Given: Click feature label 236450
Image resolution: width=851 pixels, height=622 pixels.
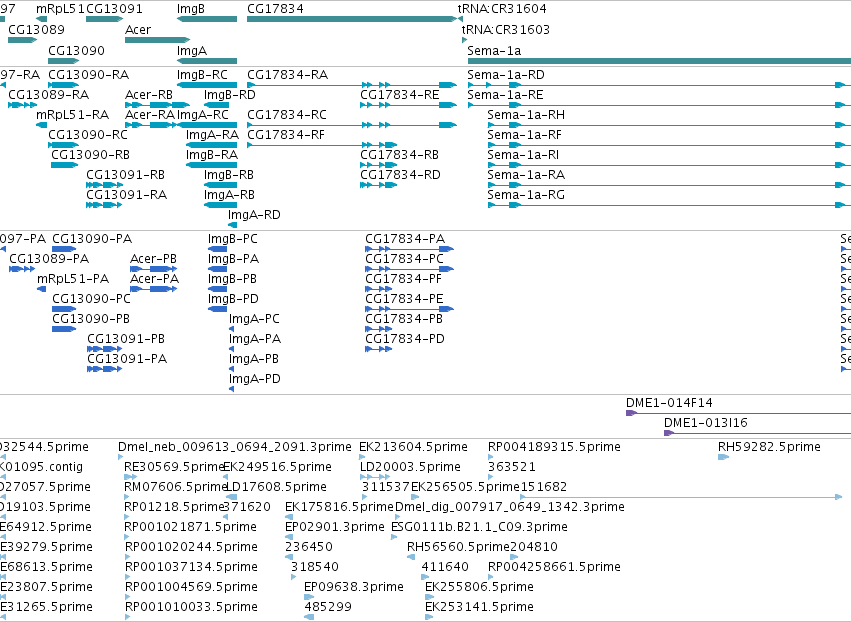Looking at the screenshot, I should [x=309, y=547].
